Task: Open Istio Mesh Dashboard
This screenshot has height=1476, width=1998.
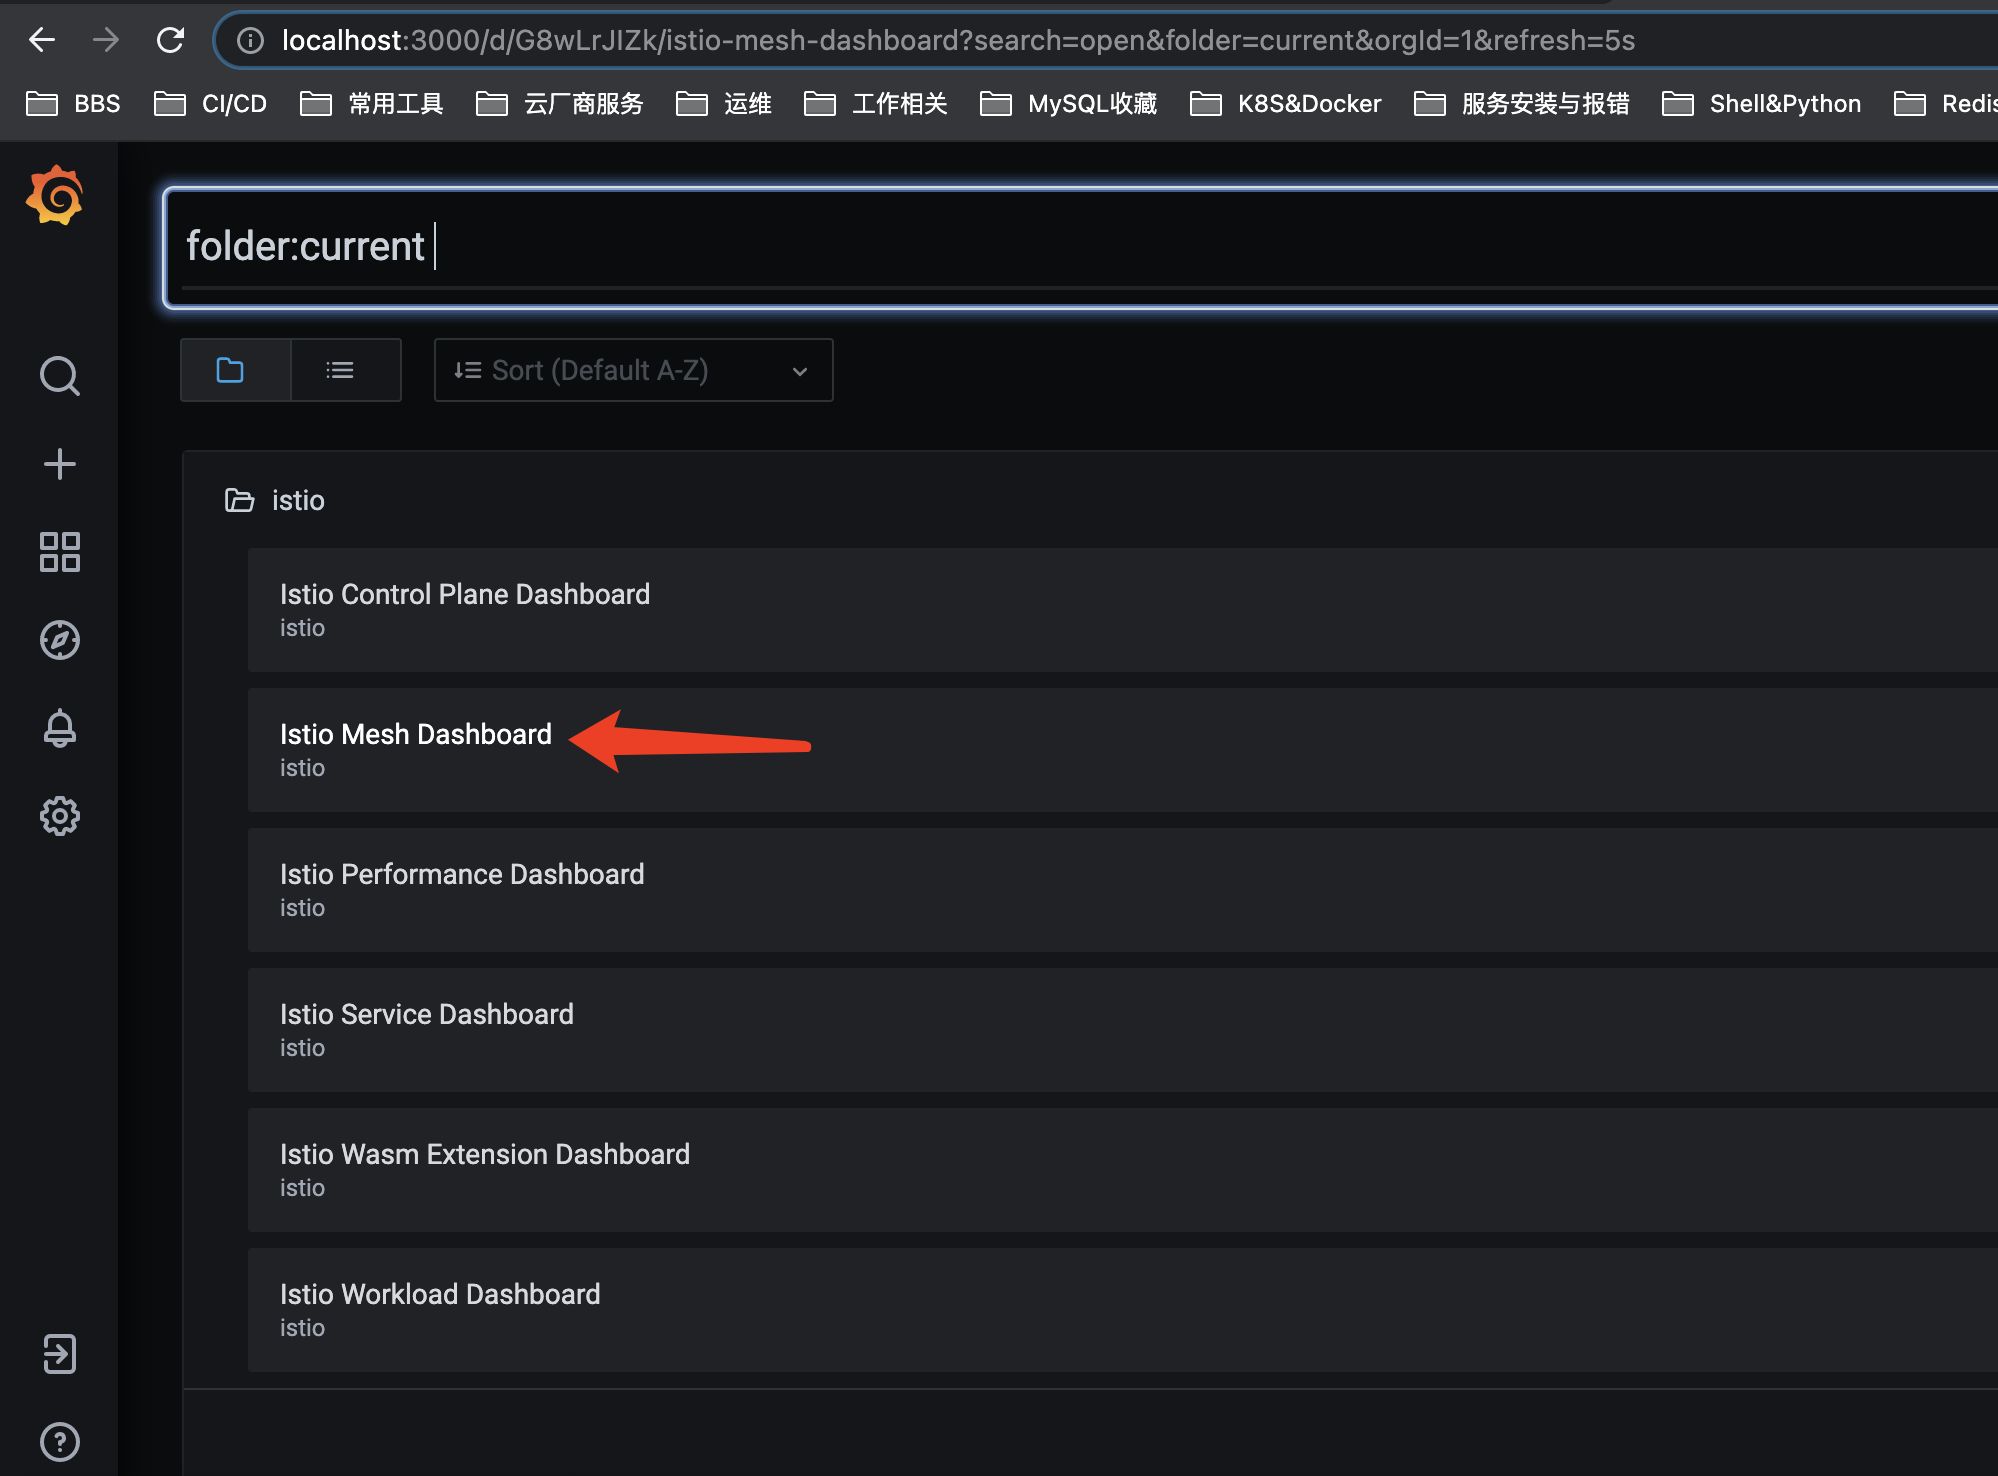Action: [415, 735]
